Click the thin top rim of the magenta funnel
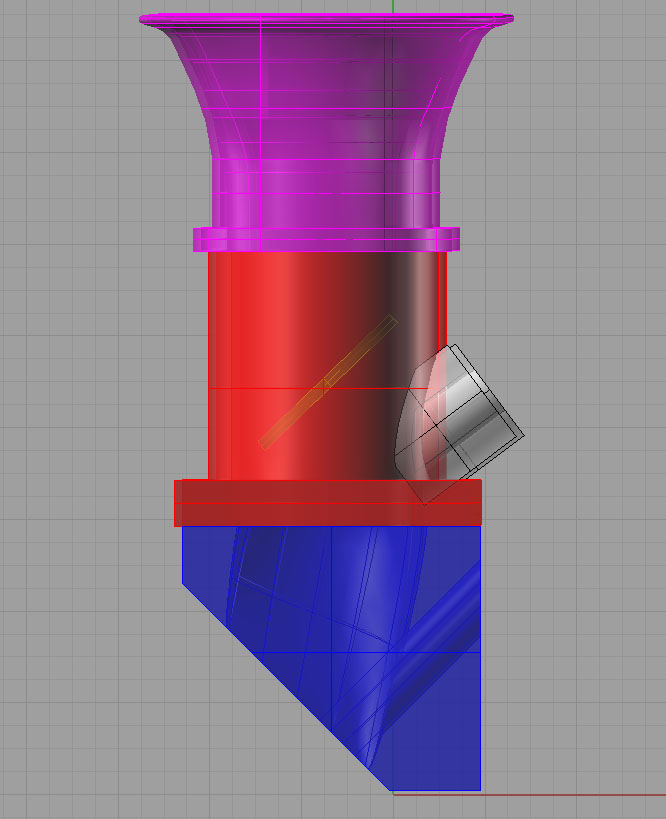This screenshot has height=819, width=666. pyautogui.click(x=326, y=19)
